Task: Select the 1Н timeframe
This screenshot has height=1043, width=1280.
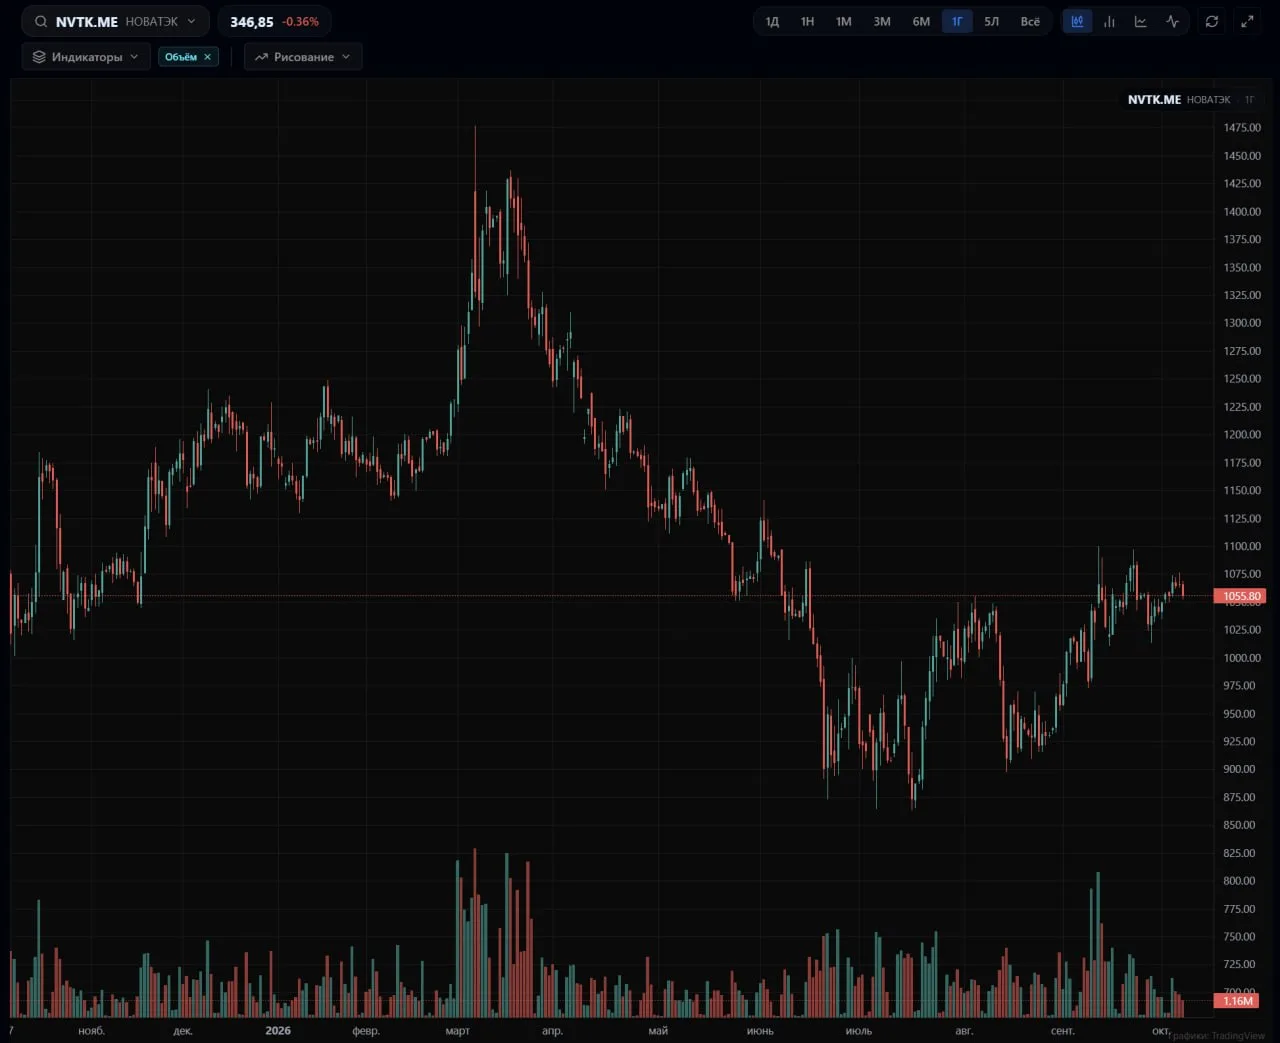Action: tap(807, 21)
